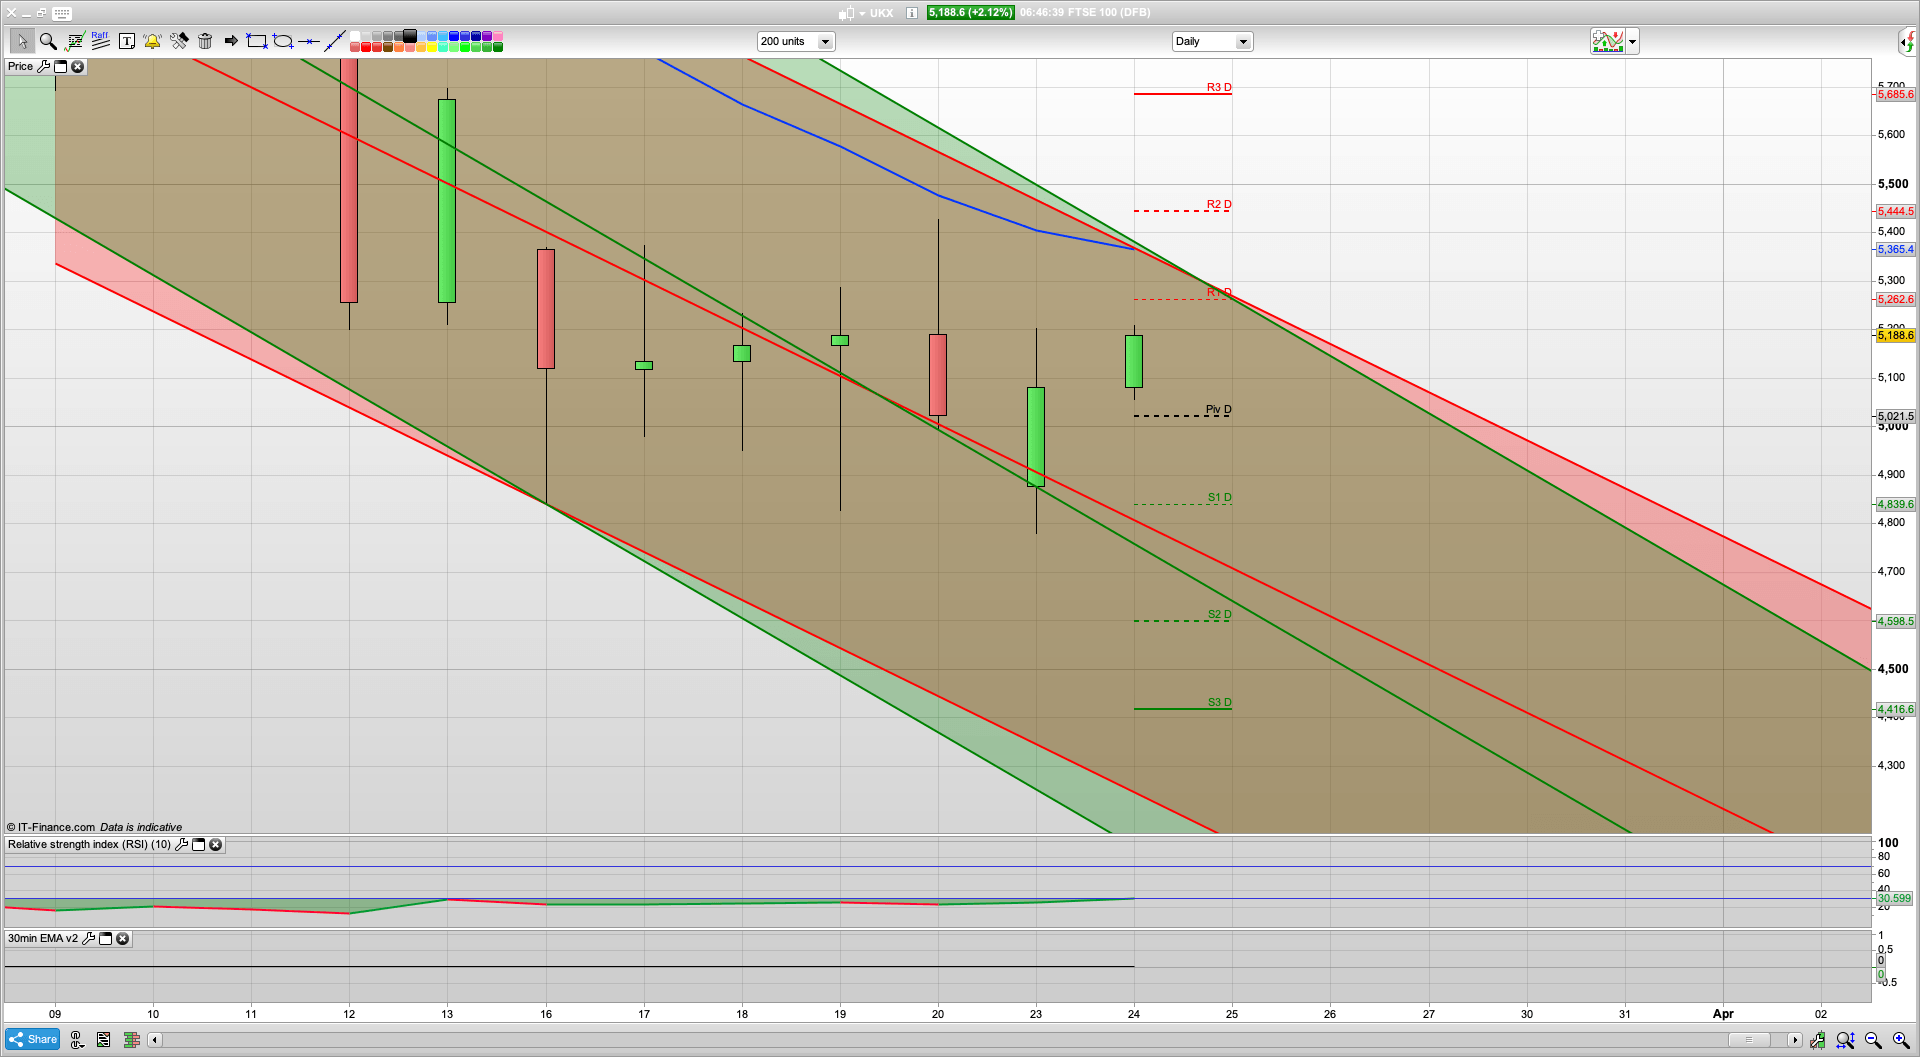Close the RSI indicator panel

coord(215,845)
